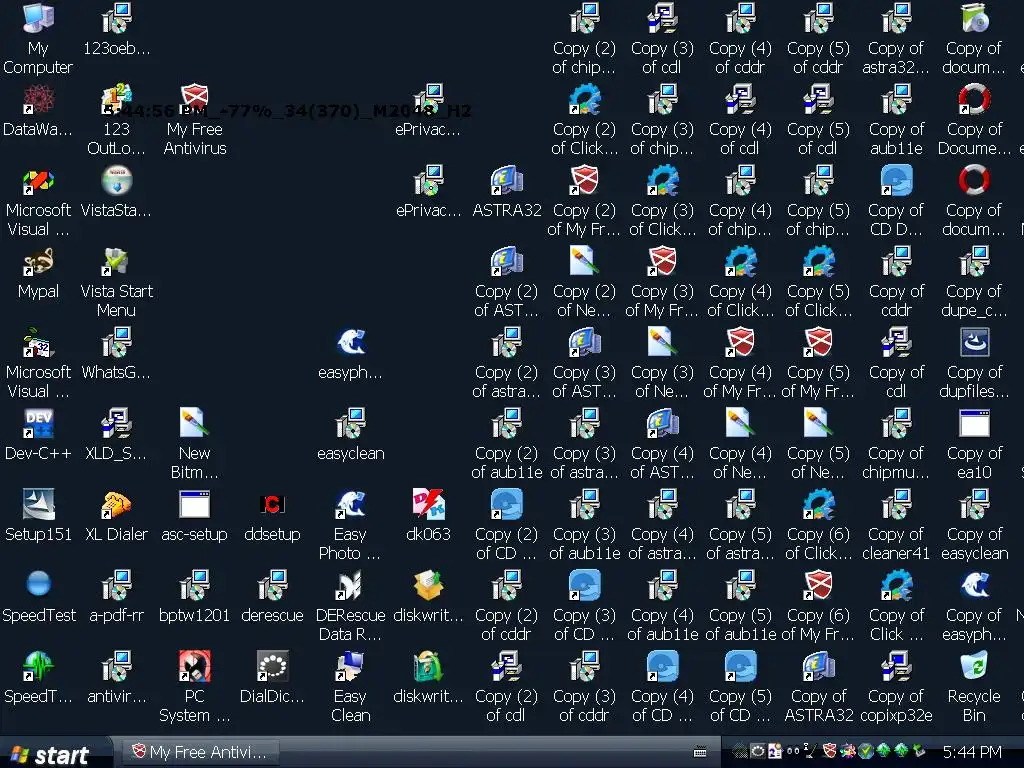Switch to My Free Antivi... taskbar window
Screen dimensions: 1024x768
point(201,752)
